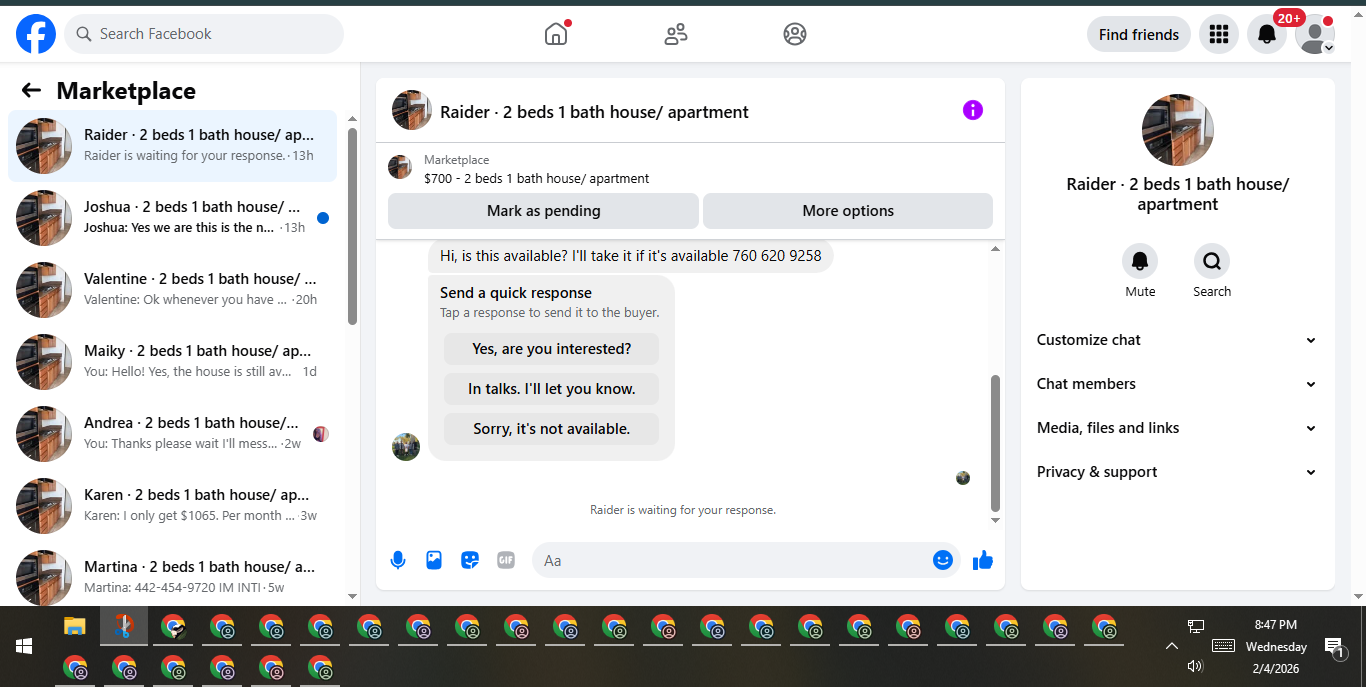The width and height of the screenshot is (1366, 687).
Task: Open conversation information purple icon
Action: pos(973,110)
